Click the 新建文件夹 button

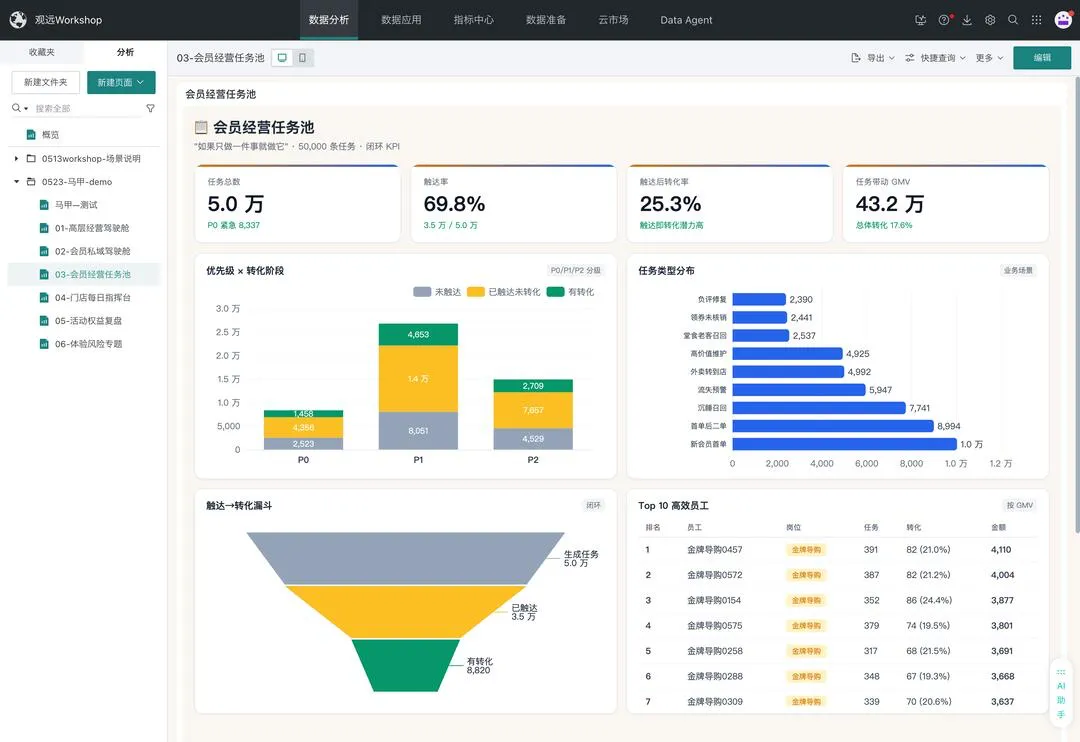point(45,82)
